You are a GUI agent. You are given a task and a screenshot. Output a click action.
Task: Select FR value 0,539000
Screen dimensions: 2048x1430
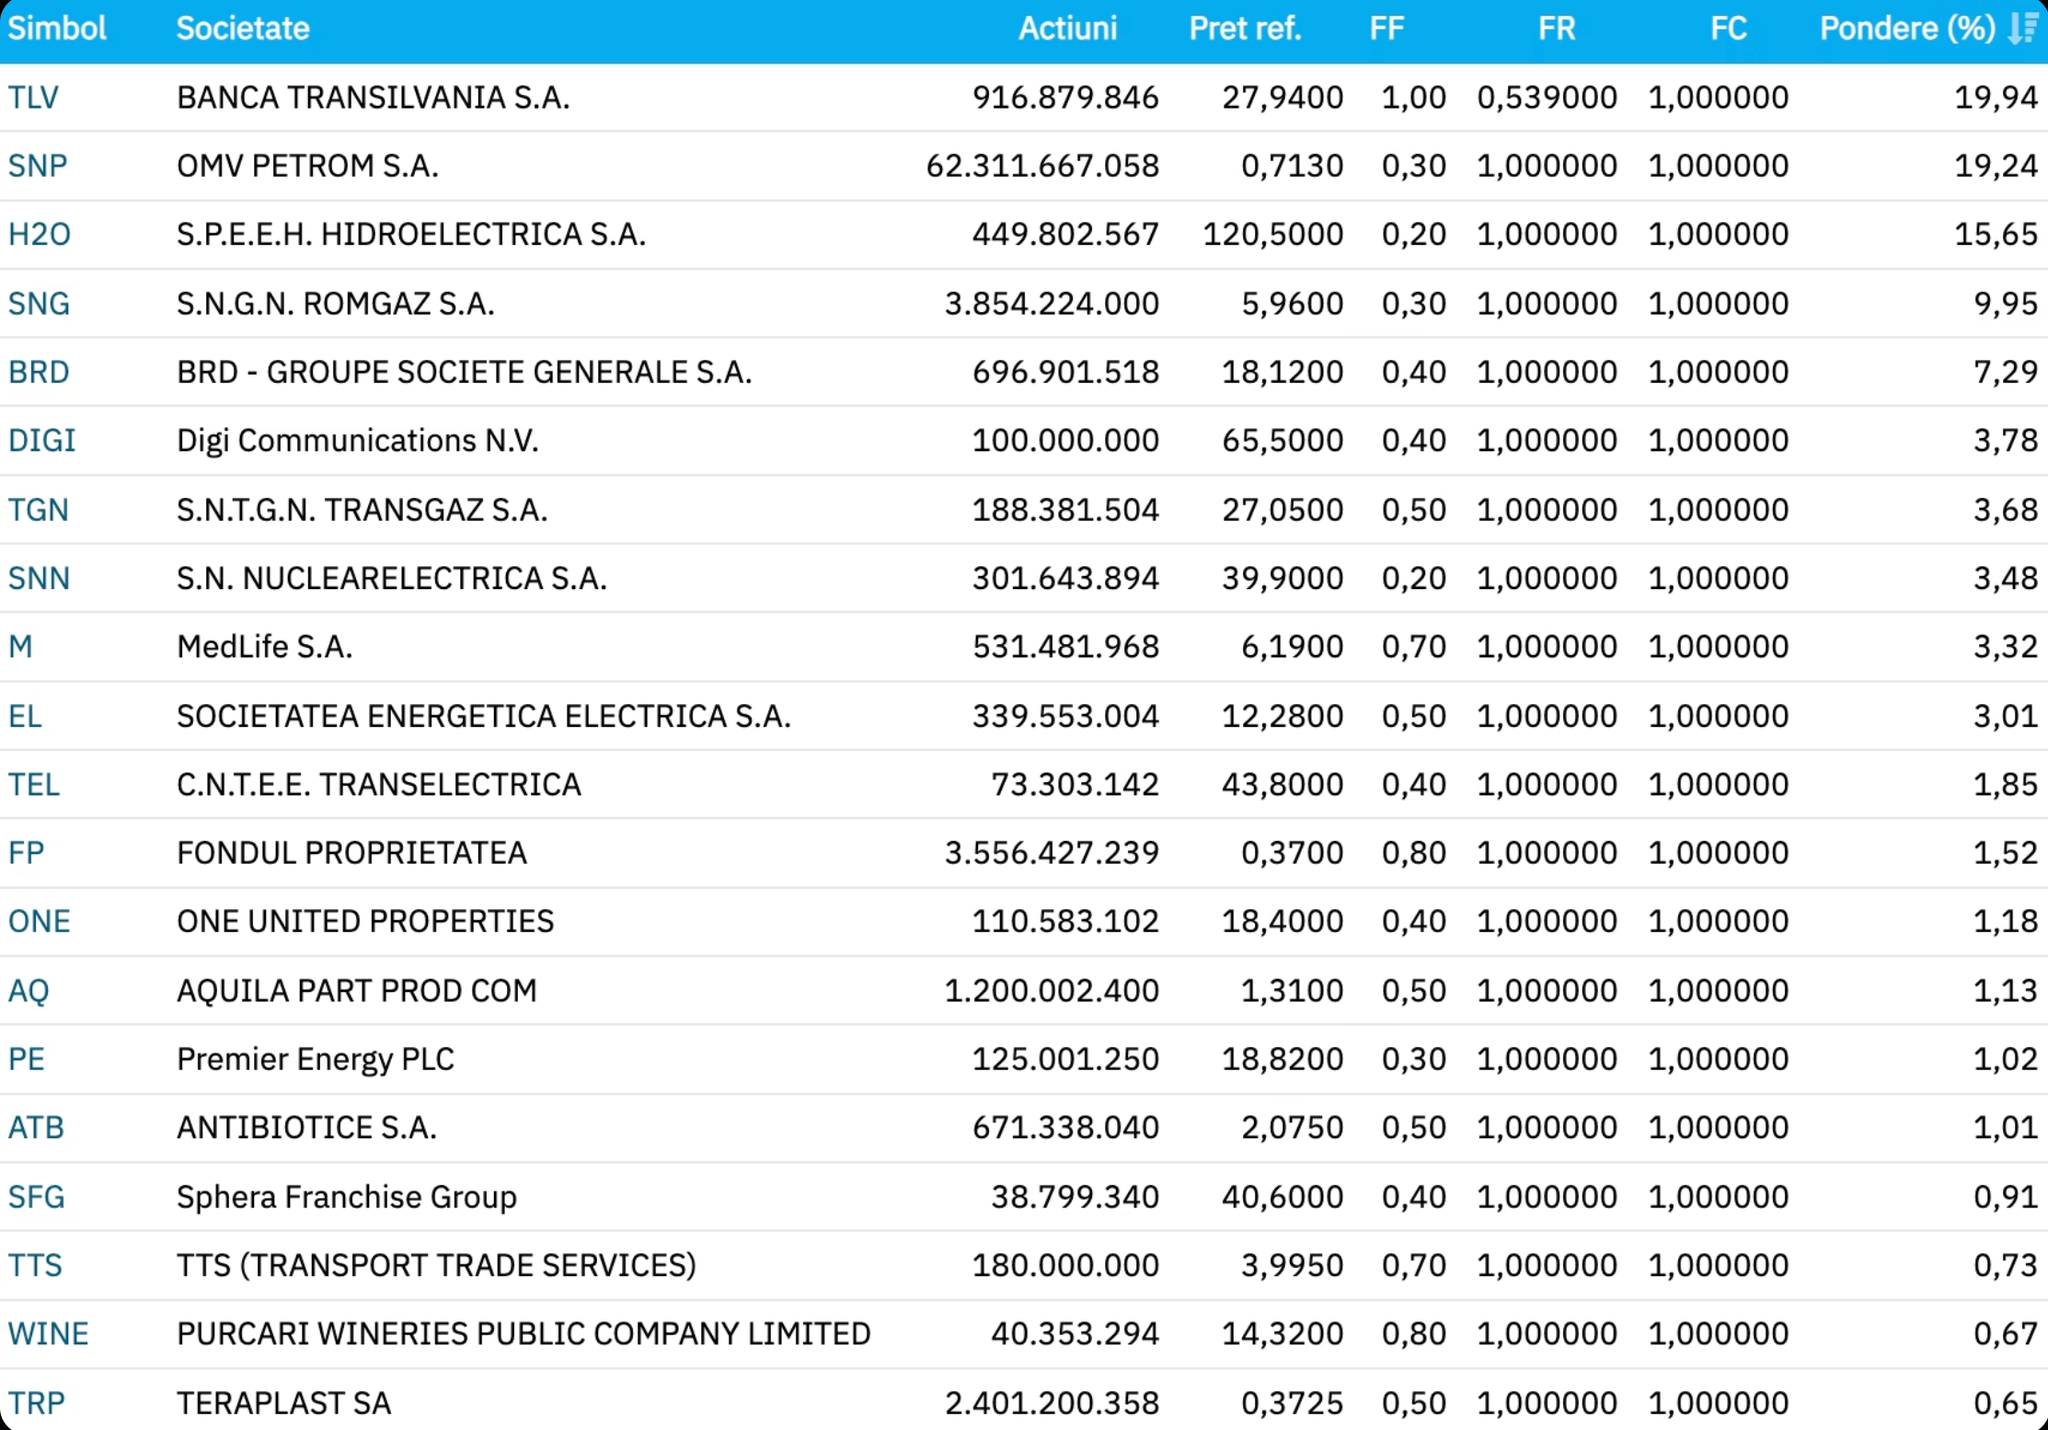pyautogui.click(x=1547, y=98)
